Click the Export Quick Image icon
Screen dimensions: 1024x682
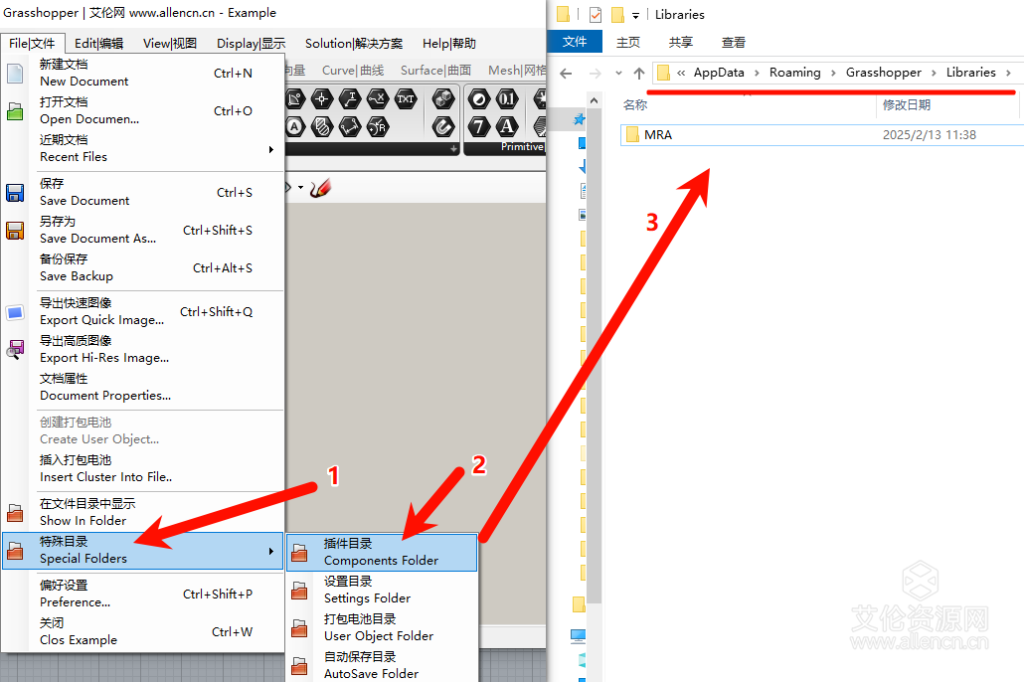[x=15, y=312]
